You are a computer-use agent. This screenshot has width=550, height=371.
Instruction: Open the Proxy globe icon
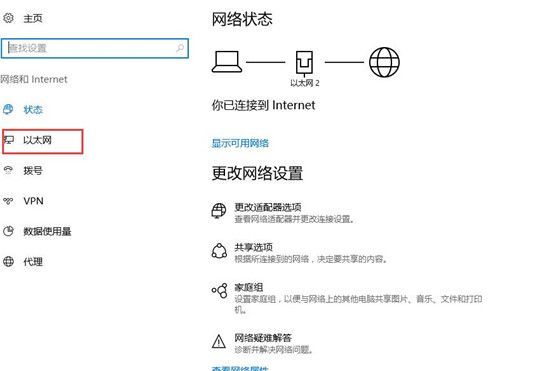tap(8, 262)
